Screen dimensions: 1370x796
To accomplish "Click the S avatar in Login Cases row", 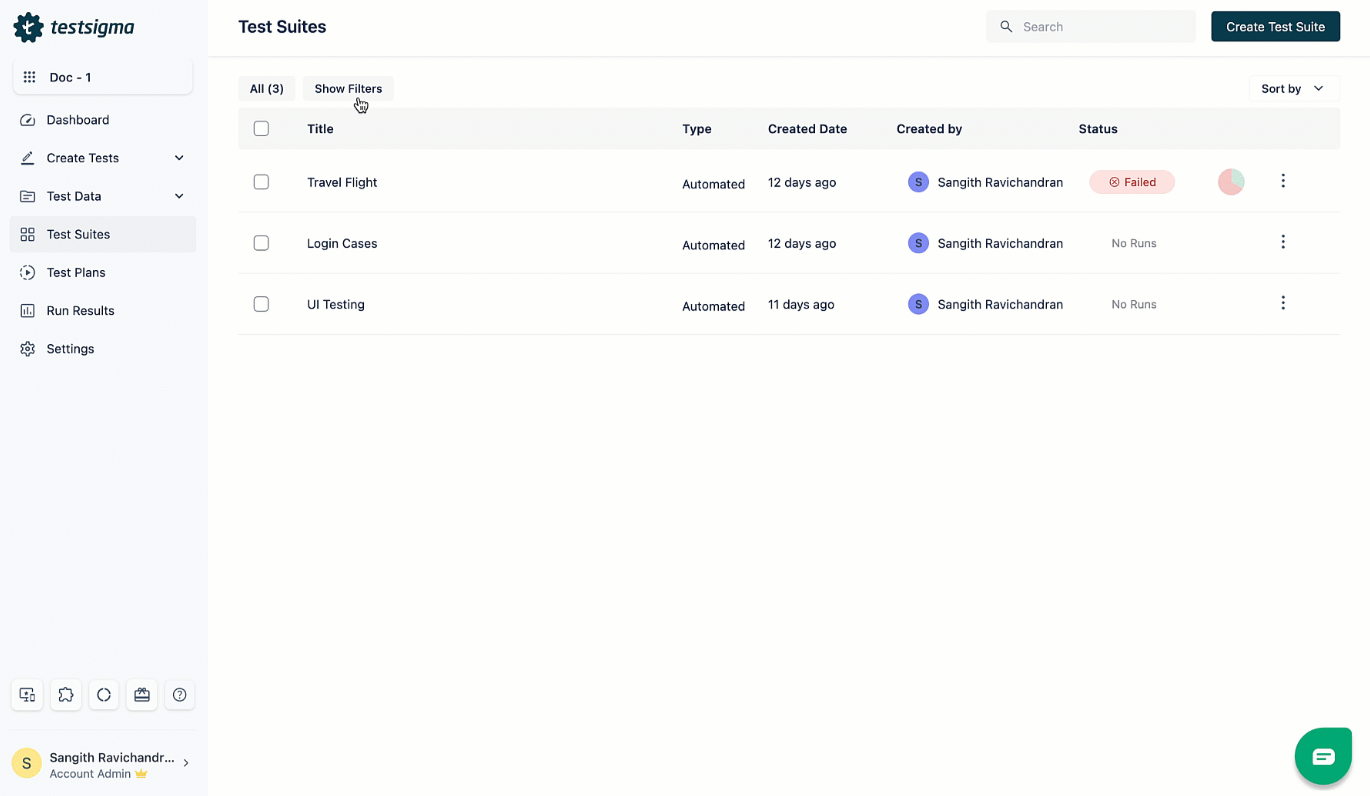I will (x=918, y=243).
